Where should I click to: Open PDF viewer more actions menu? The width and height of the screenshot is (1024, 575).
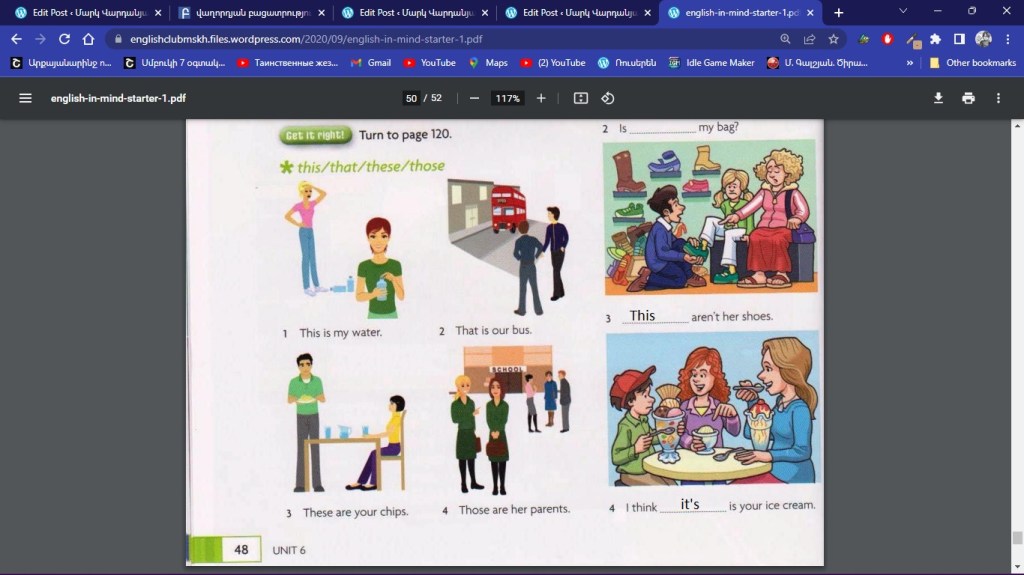click(998, 98)
